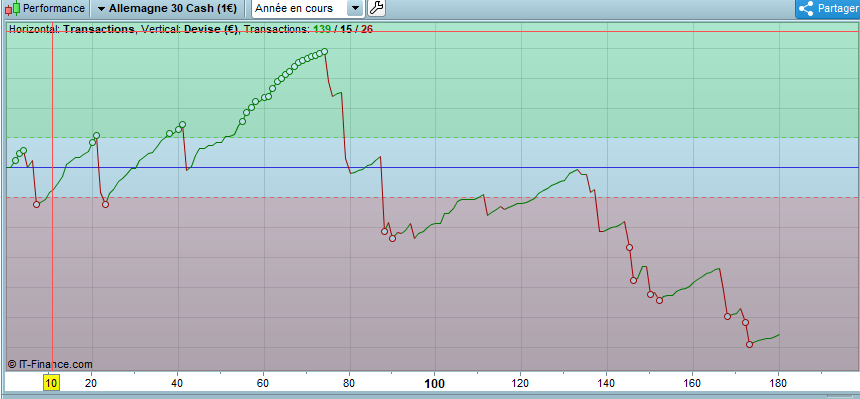The height and width of the screenshot is (399, 860).
Task: Click the 160 transactions axis label
Action: point(692,383)
